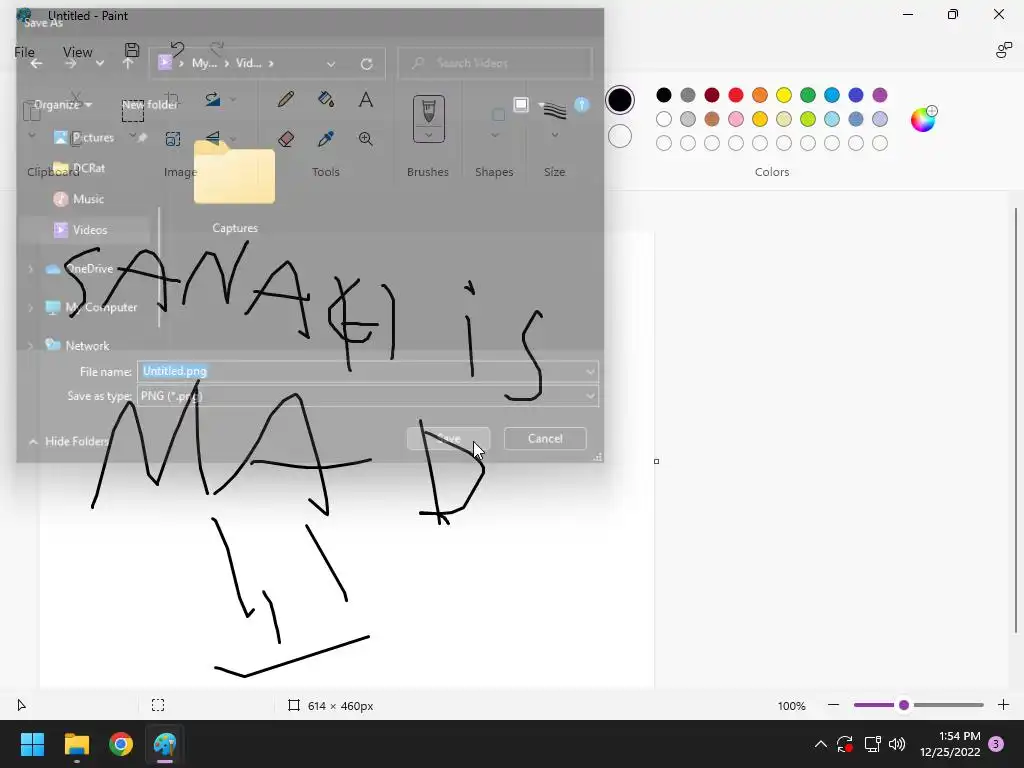Click the Vid... breadcrumb in address bar
This screenshot has height=768, width=1024.
click(248, 63)
